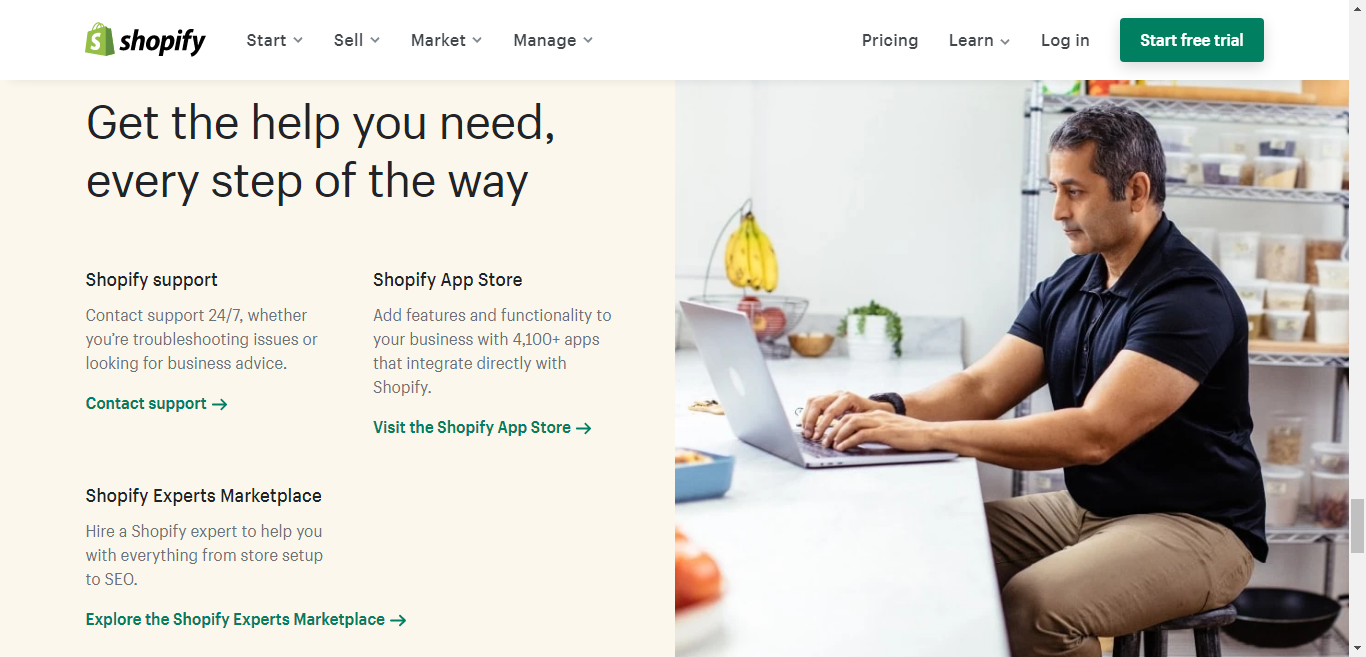1366x657 pixels.
Task: Open the Start navigation menu
Action: [x=274, y=40]
